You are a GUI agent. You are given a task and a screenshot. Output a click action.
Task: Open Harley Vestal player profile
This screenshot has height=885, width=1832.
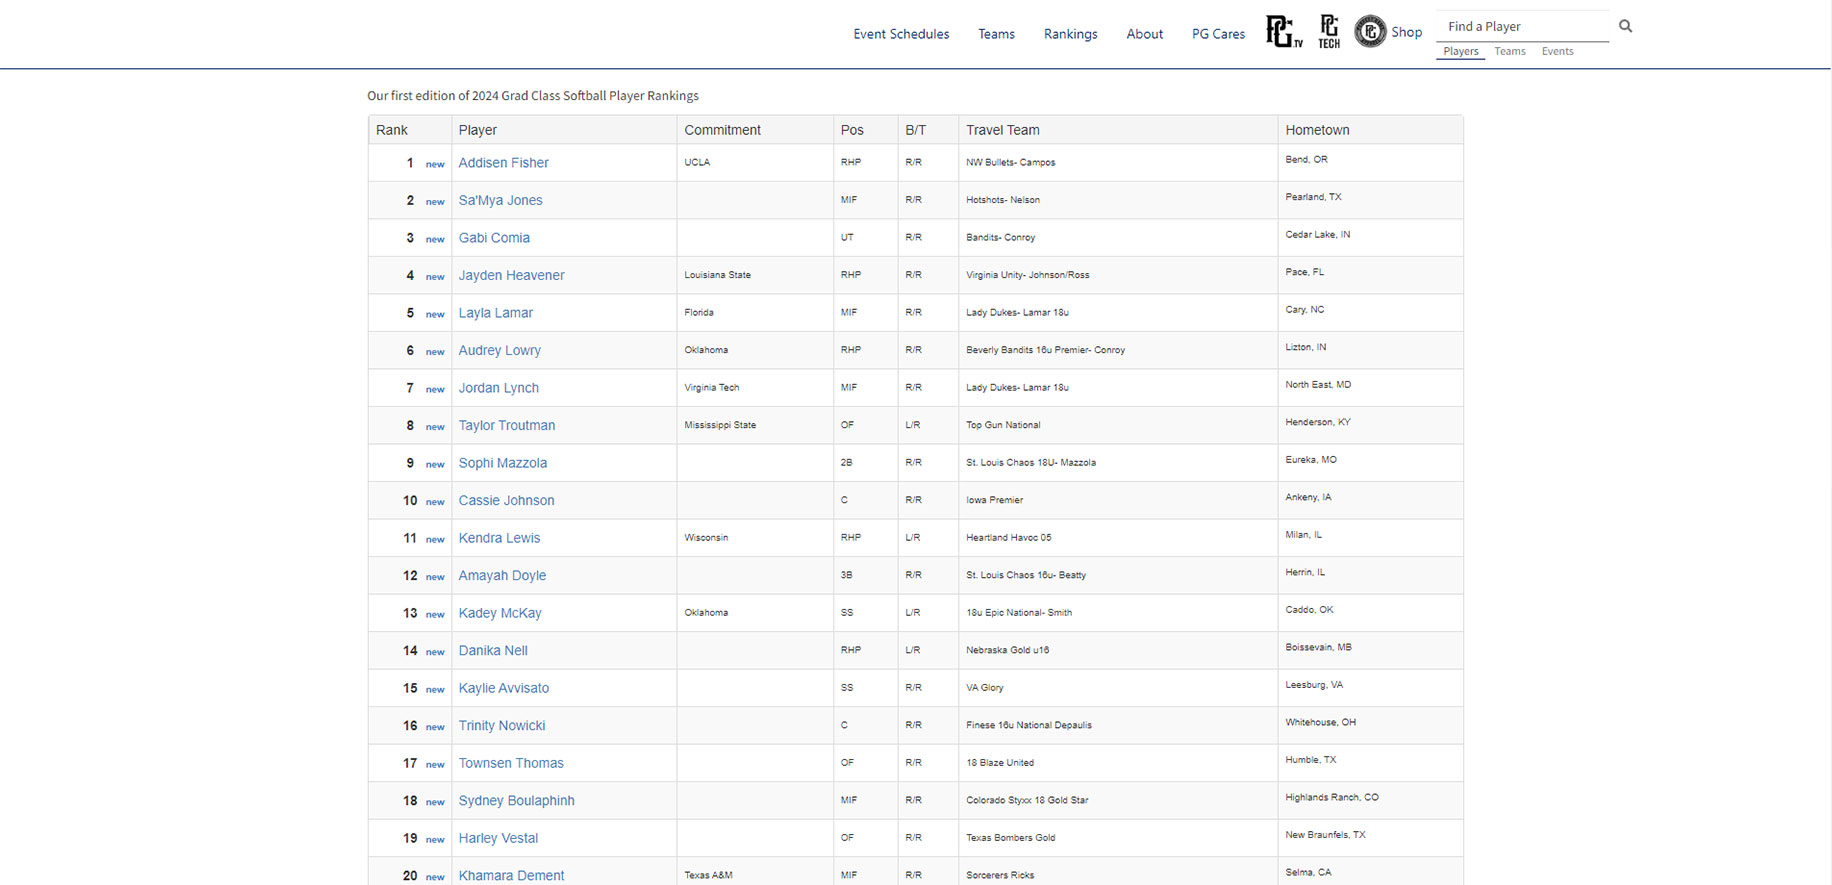pyautogui.click(x=498, y=837)
